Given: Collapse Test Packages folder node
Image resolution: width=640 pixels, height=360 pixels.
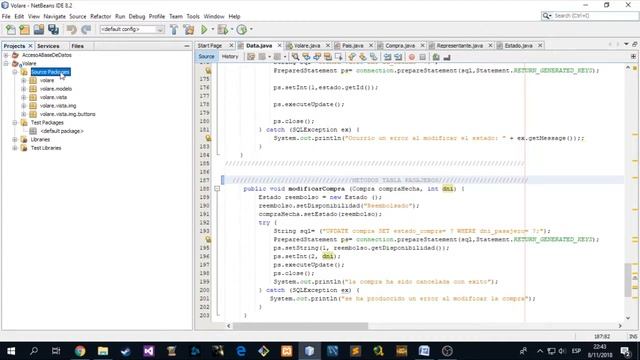Looking at the screenshot, I should (x=15, y=123).
